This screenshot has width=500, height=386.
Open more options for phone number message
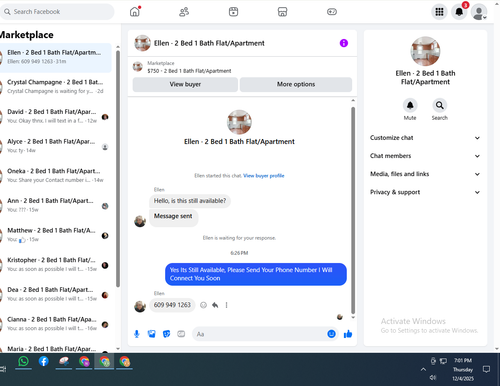click(x=226, y=305)
